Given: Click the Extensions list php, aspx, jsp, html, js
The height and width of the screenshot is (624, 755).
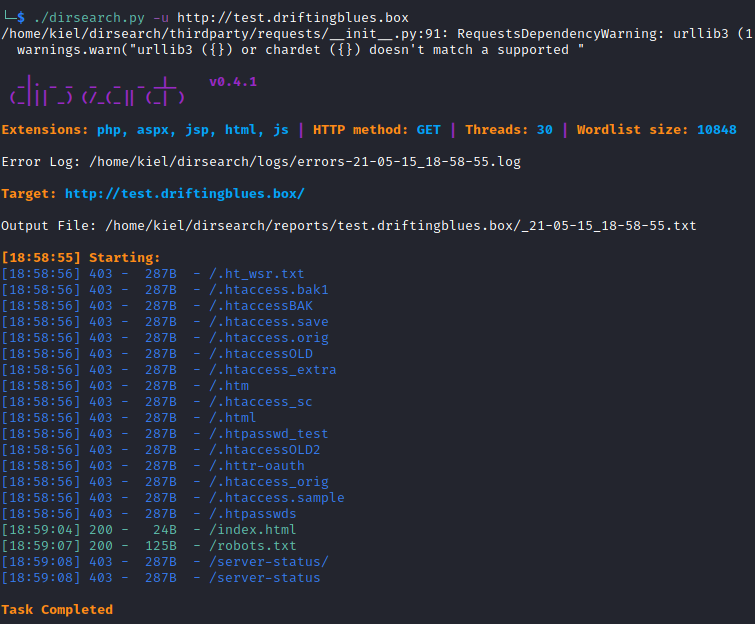Looking at the screenshot, I should pyautogui.click(x=193, y=130).
